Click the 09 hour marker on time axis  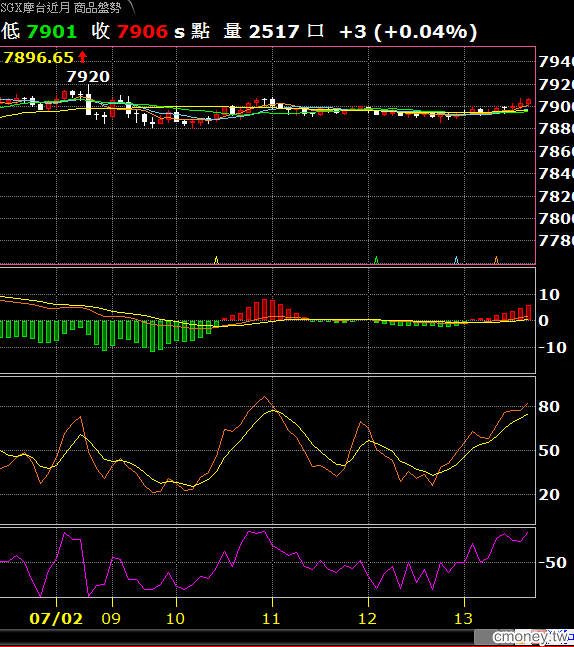coord(111,618)
